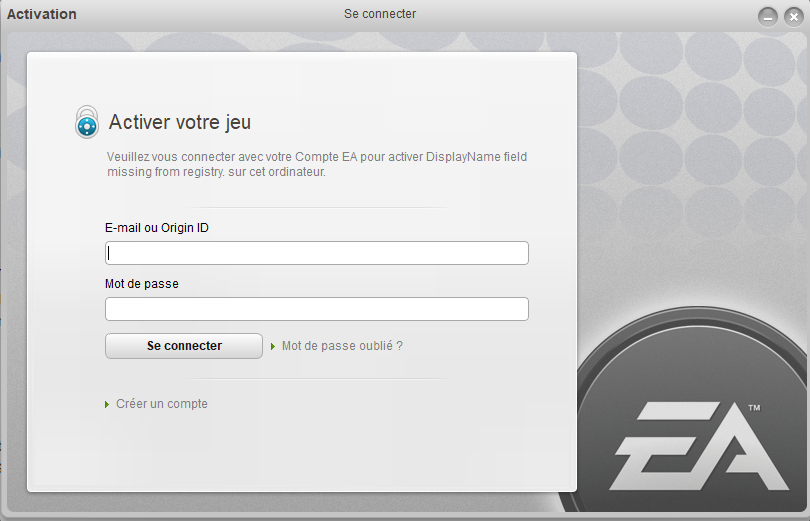Focus the Mot de passe input field

click(x=317, y=309)
